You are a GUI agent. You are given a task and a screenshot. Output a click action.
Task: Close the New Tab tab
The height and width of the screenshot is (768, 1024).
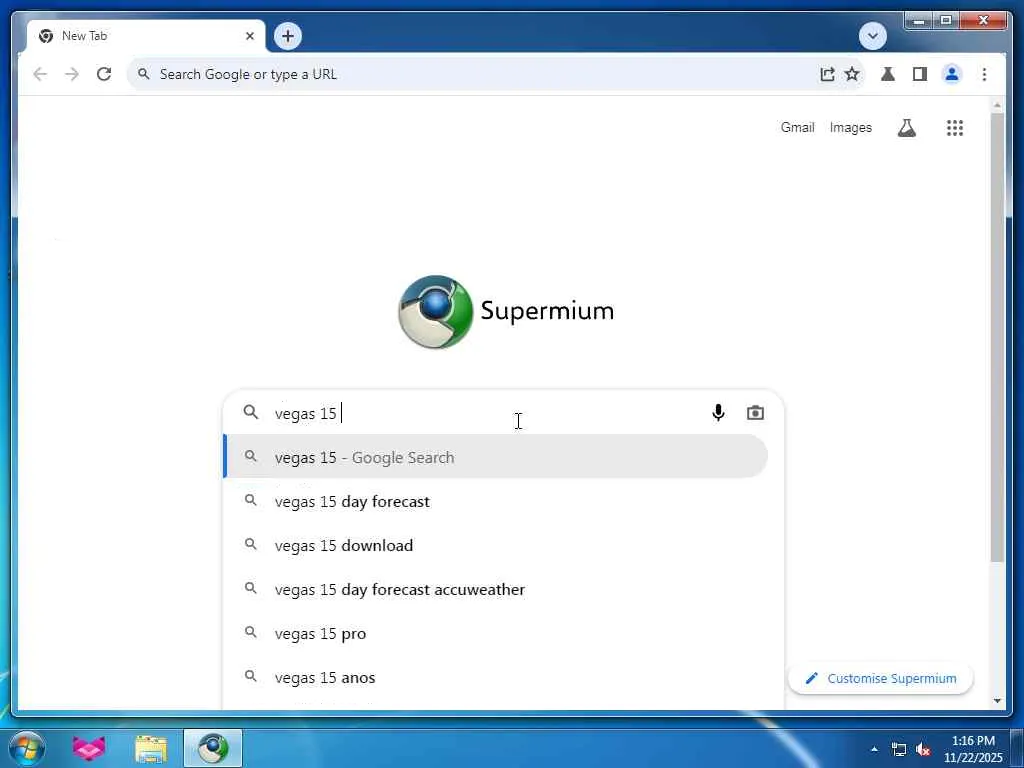[249, 36]
